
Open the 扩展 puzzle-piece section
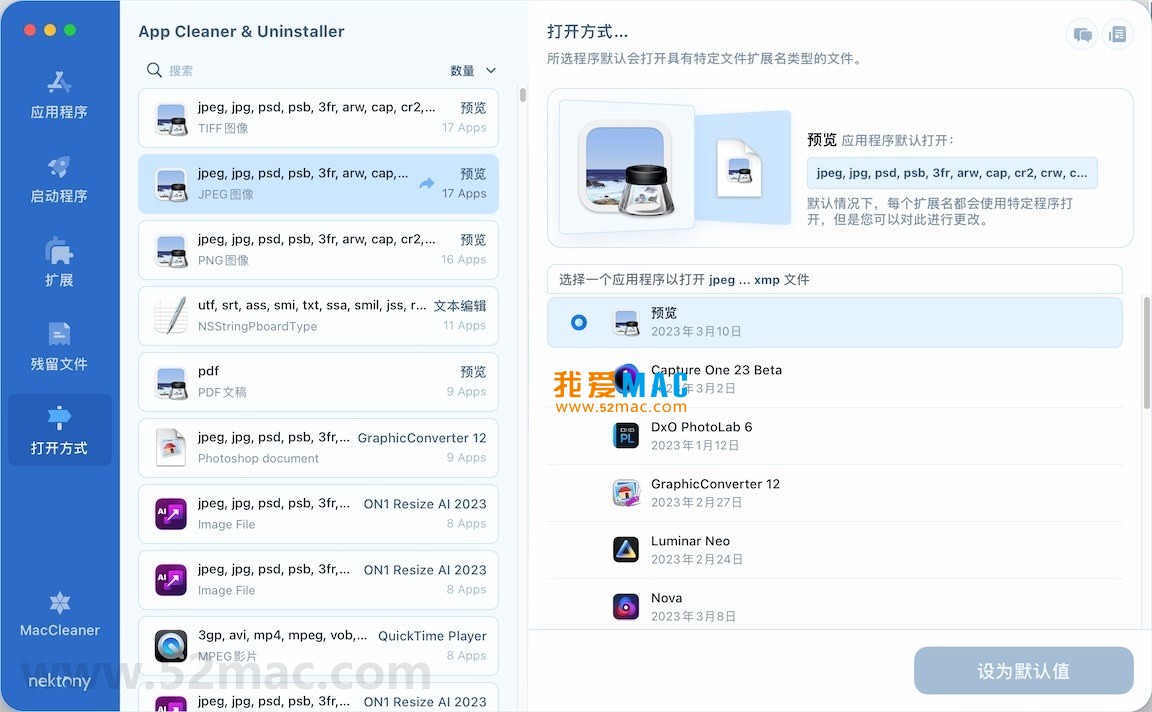pyautogui.click(x=59, y=262)
